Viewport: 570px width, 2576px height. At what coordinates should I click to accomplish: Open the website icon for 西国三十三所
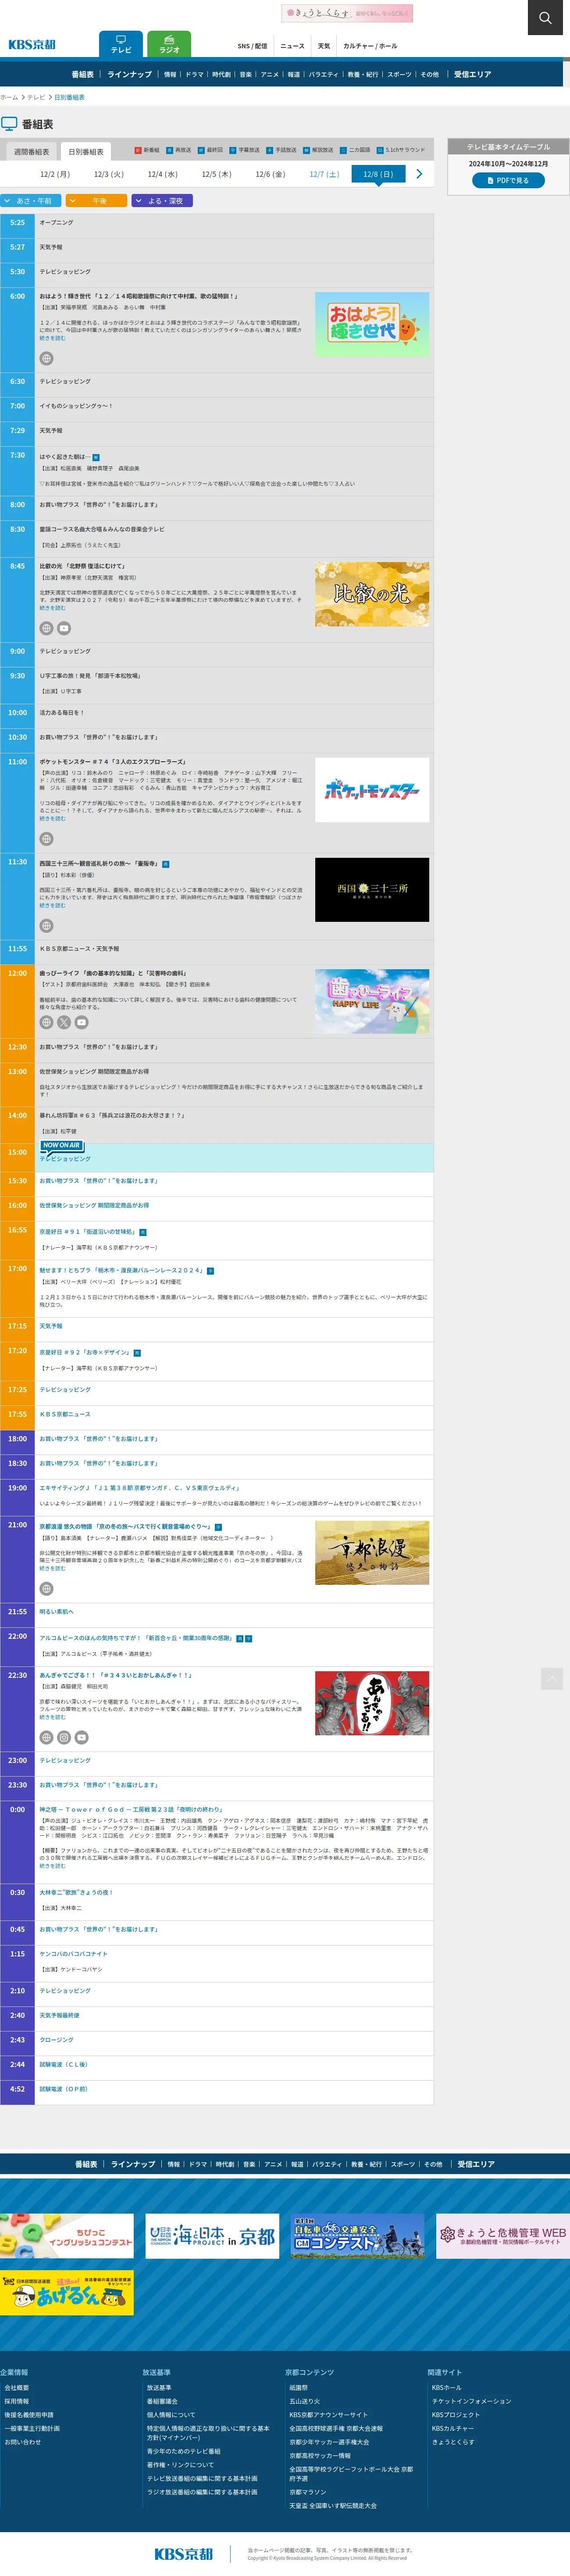(x=46, y=925)
